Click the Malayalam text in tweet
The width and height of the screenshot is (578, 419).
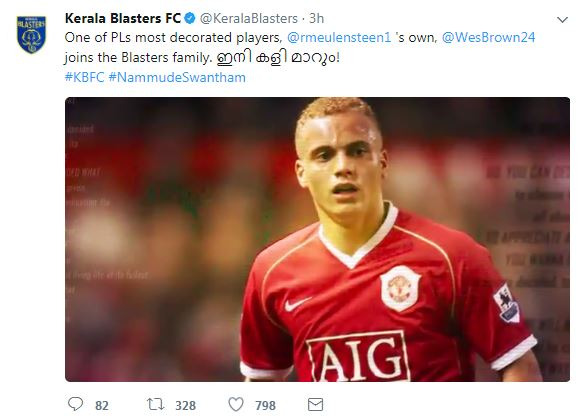point(278,58)
